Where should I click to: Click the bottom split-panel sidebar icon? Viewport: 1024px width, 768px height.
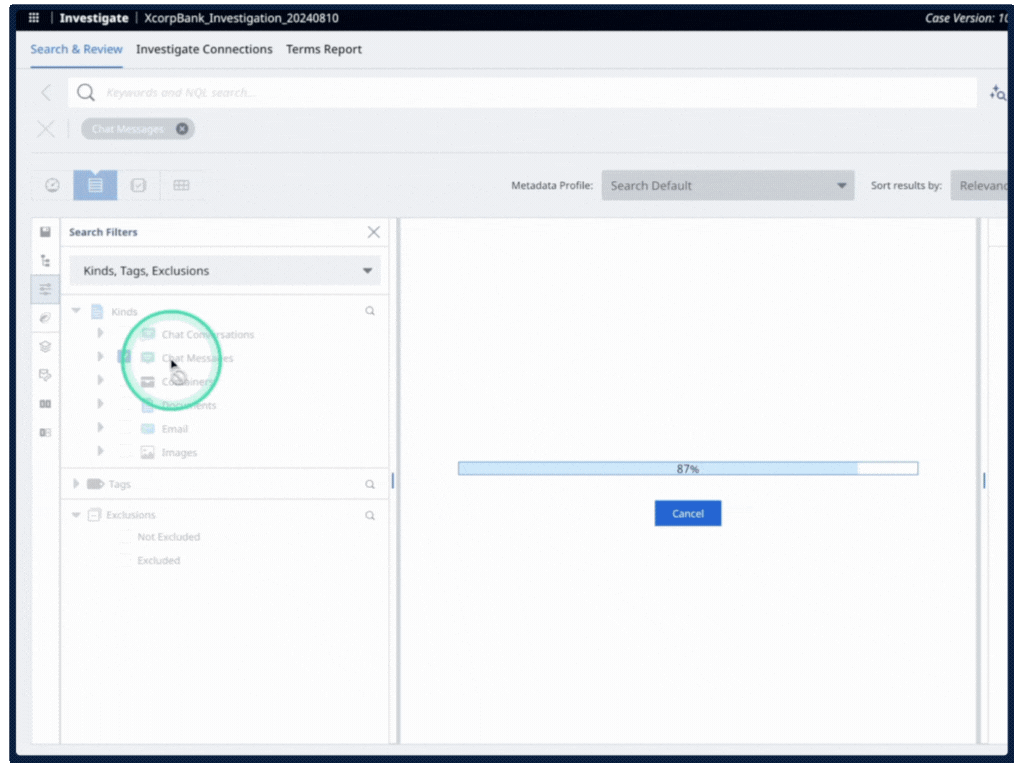coord(45,433)
